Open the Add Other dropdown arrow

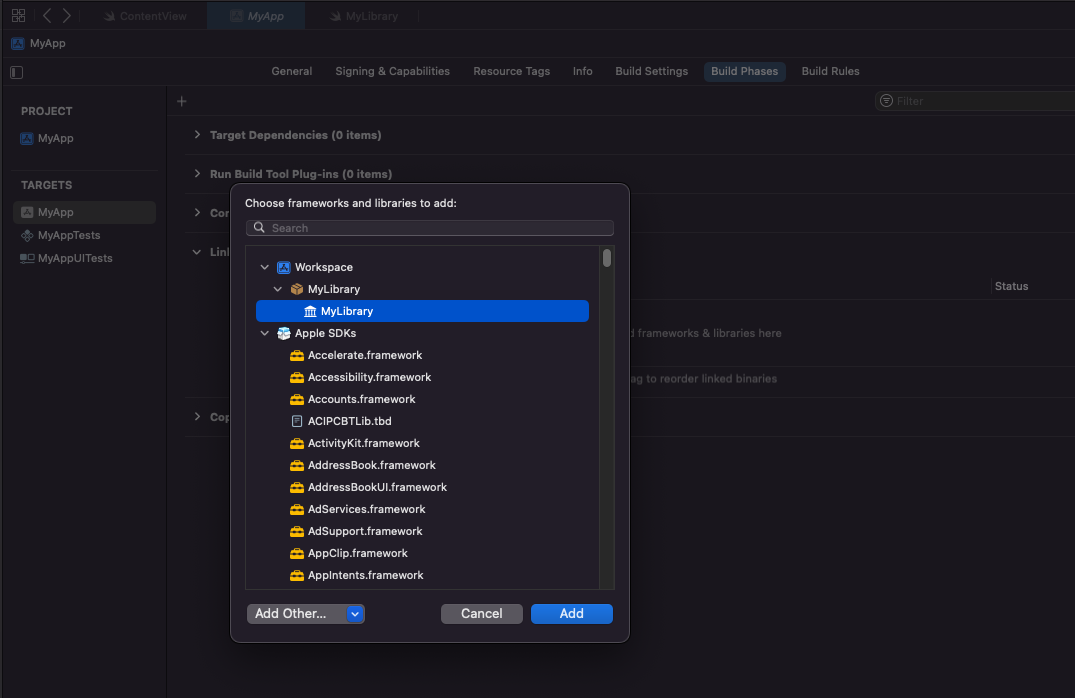(x=354, y=614)
